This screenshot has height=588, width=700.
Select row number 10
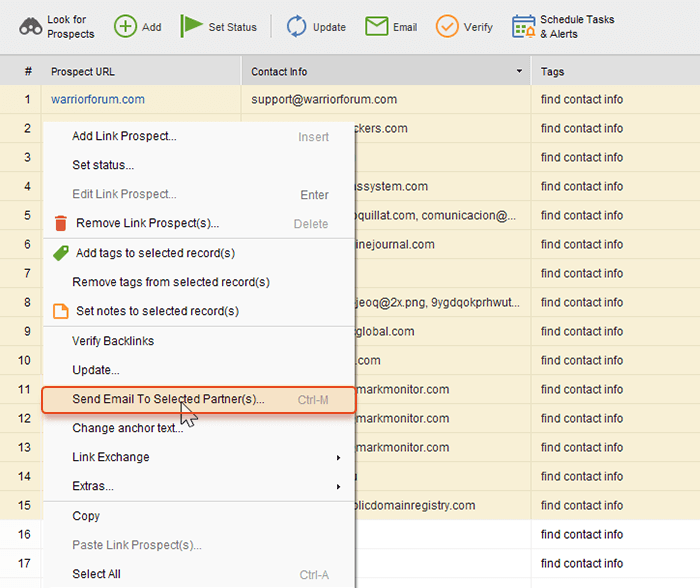24,360
